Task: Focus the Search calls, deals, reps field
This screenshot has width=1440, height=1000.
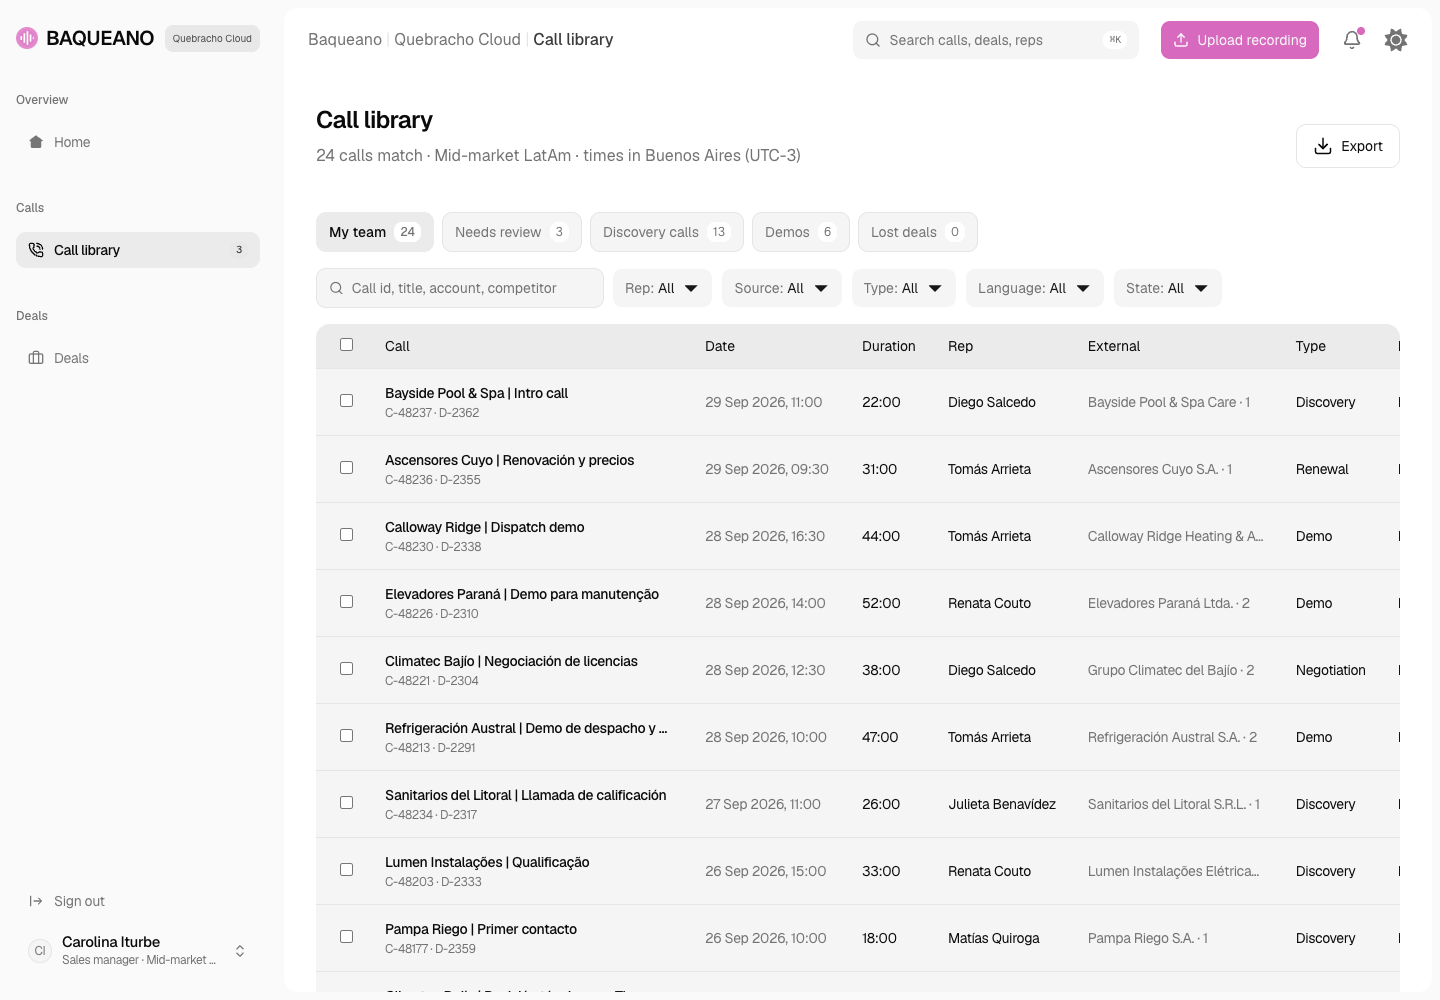Action: [x=996, y=40]
